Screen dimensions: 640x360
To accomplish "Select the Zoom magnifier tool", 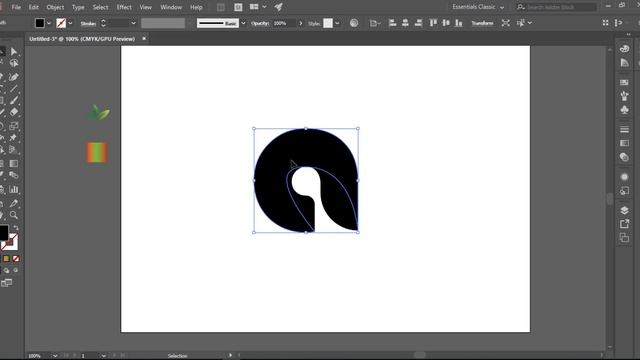I will click(13, 215).
